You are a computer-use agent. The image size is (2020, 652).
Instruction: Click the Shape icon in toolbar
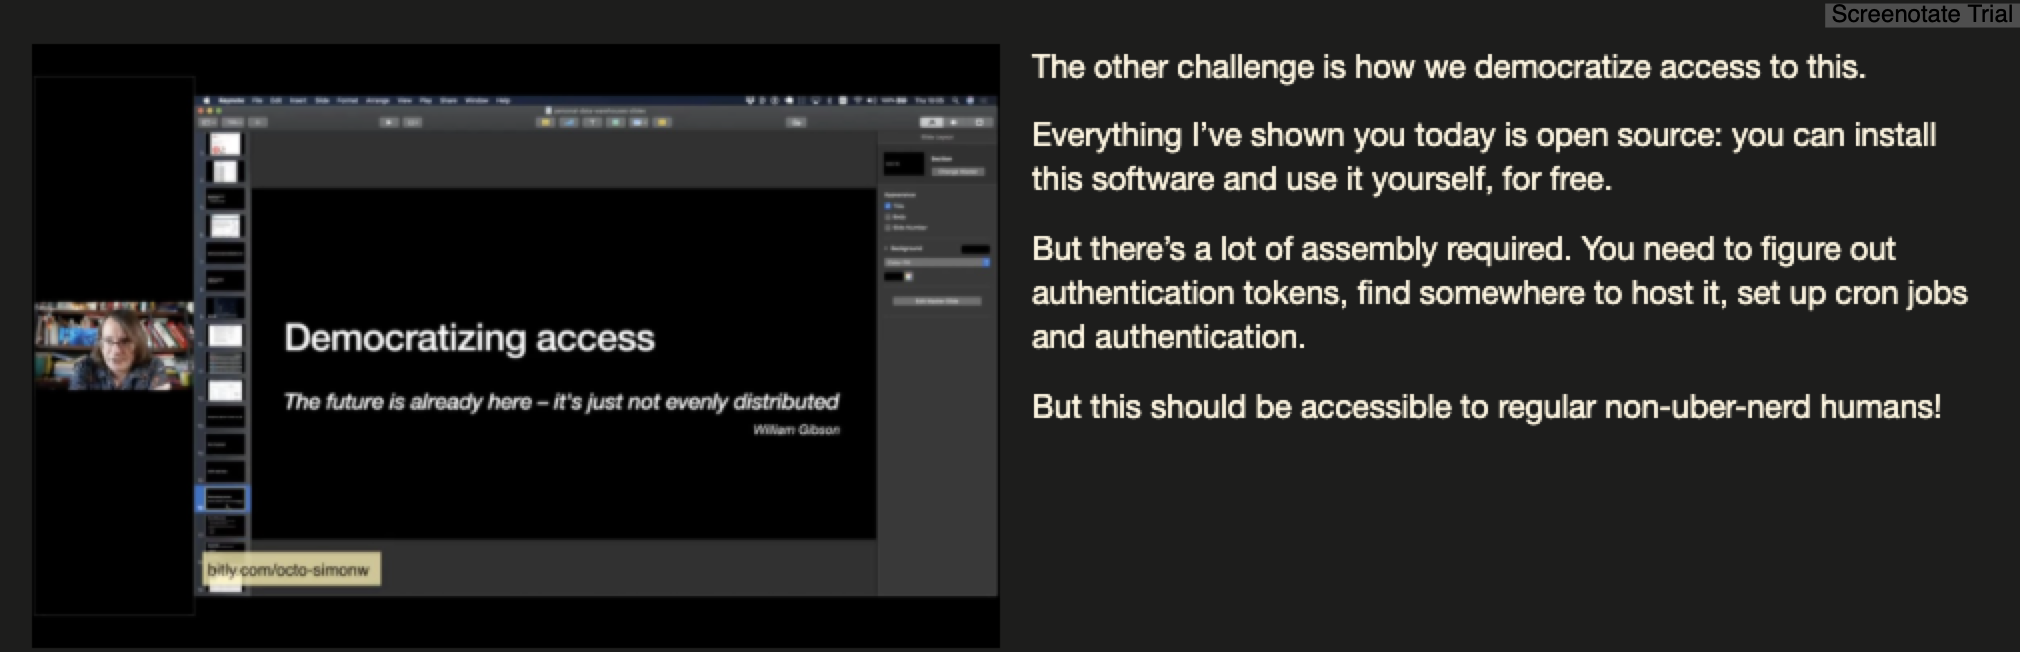click(615, 122)
